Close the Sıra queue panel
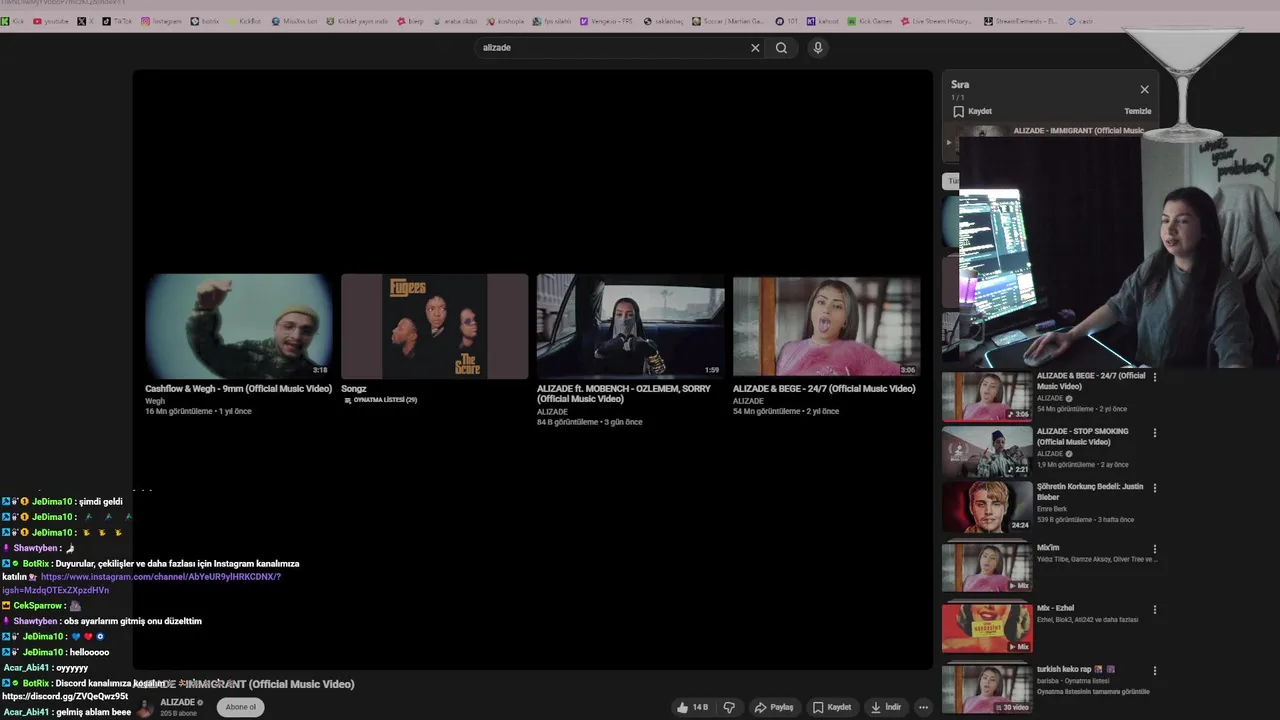This screenshot has height=720, width=1280. 1144,89
